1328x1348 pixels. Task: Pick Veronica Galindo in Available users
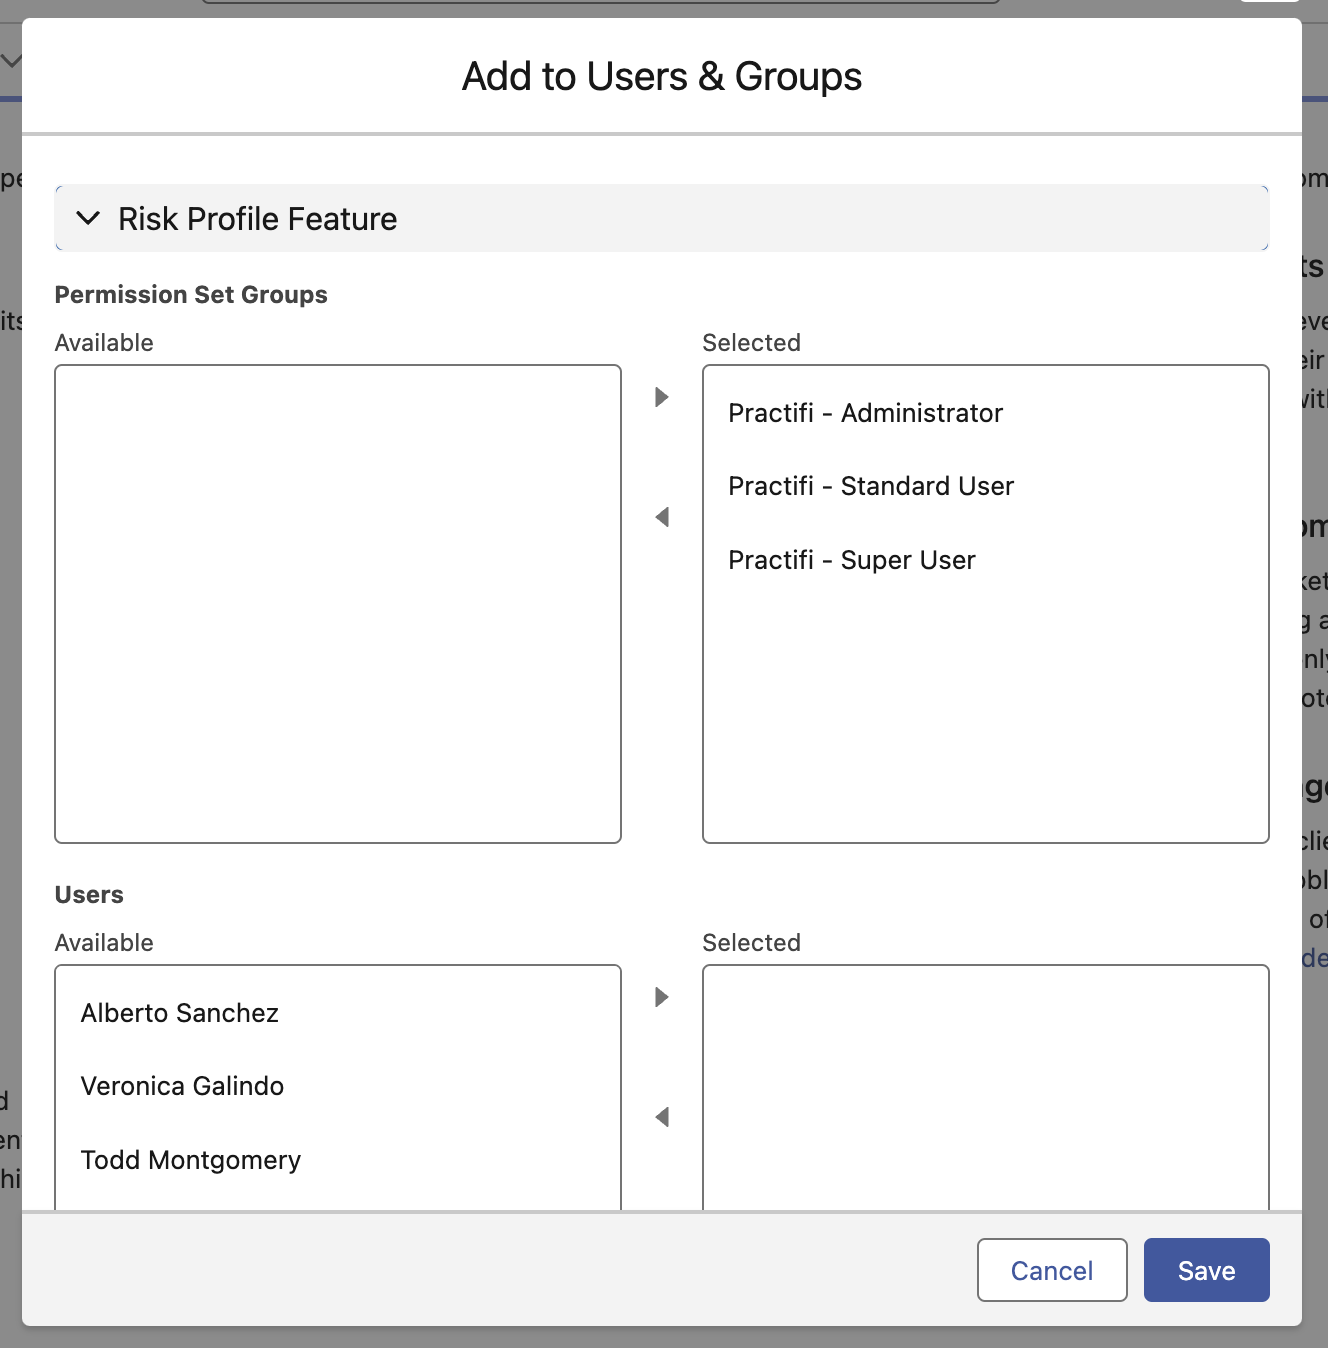(x=182, y=1086)
